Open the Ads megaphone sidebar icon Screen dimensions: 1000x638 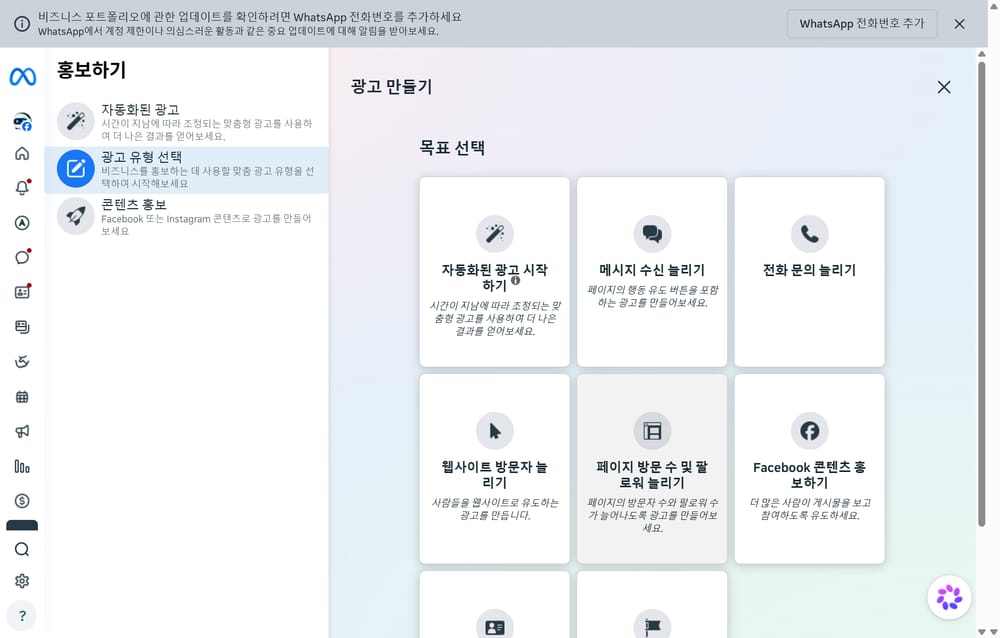click(x=22, y=432)
